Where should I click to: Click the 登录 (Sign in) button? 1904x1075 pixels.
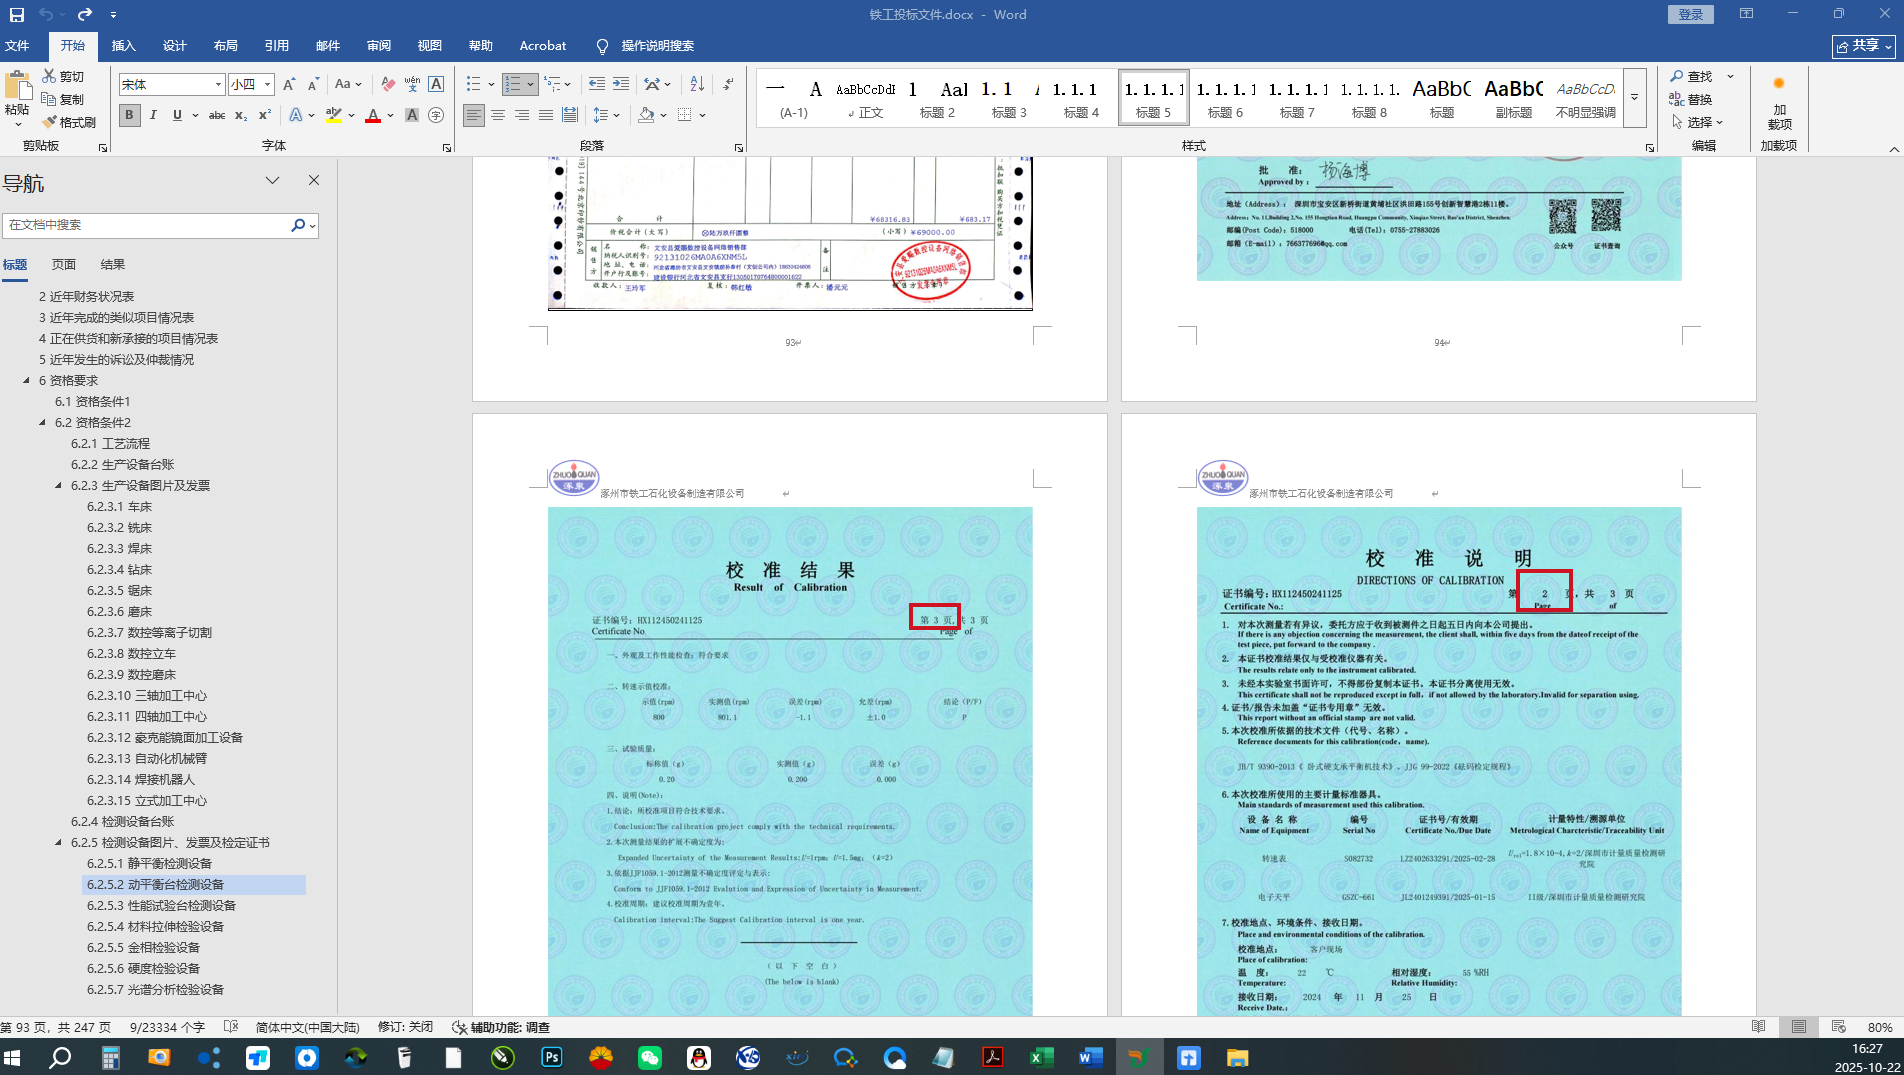1690,14
